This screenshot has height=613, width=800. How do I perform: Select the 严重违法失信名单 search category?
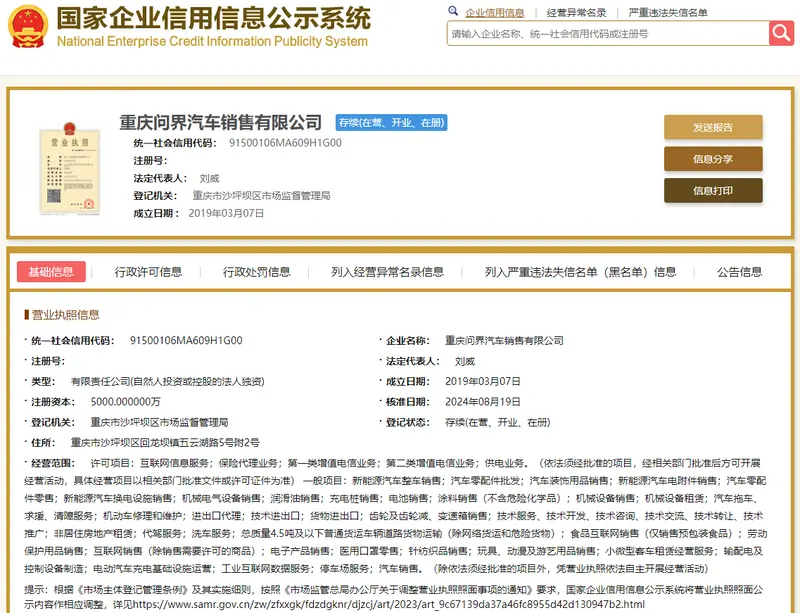click(x=667, y=13)
